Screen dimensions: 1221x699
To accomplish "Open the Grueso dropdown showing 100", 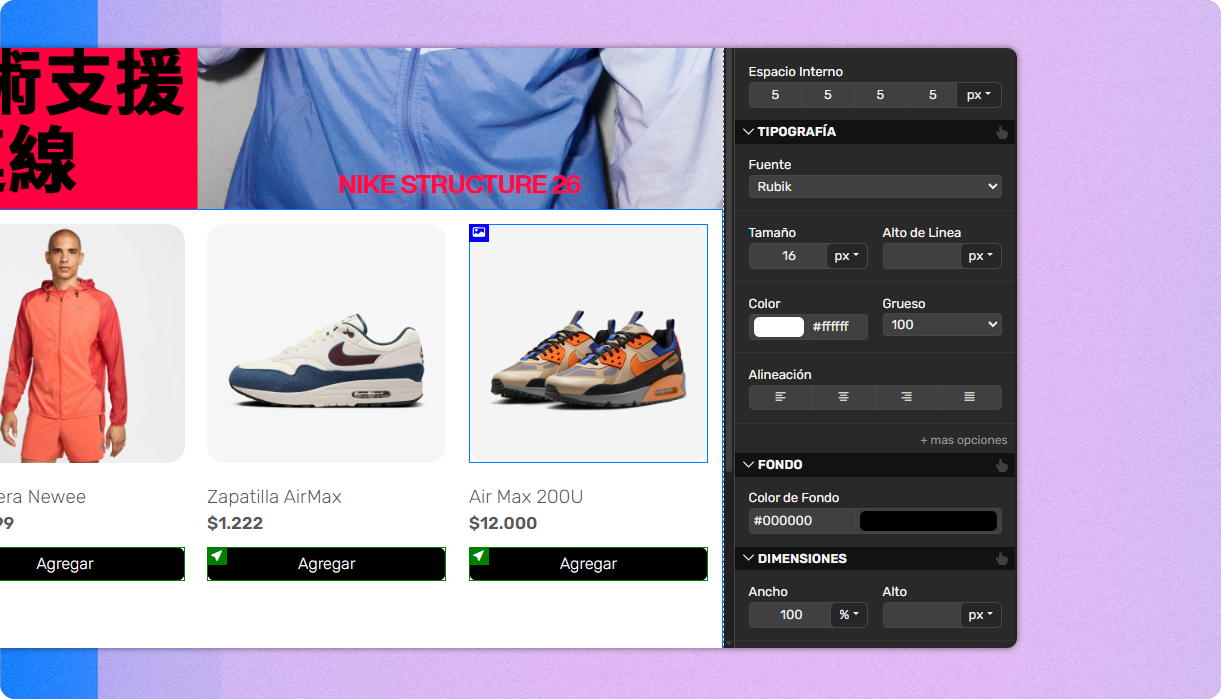I will 941,324.
